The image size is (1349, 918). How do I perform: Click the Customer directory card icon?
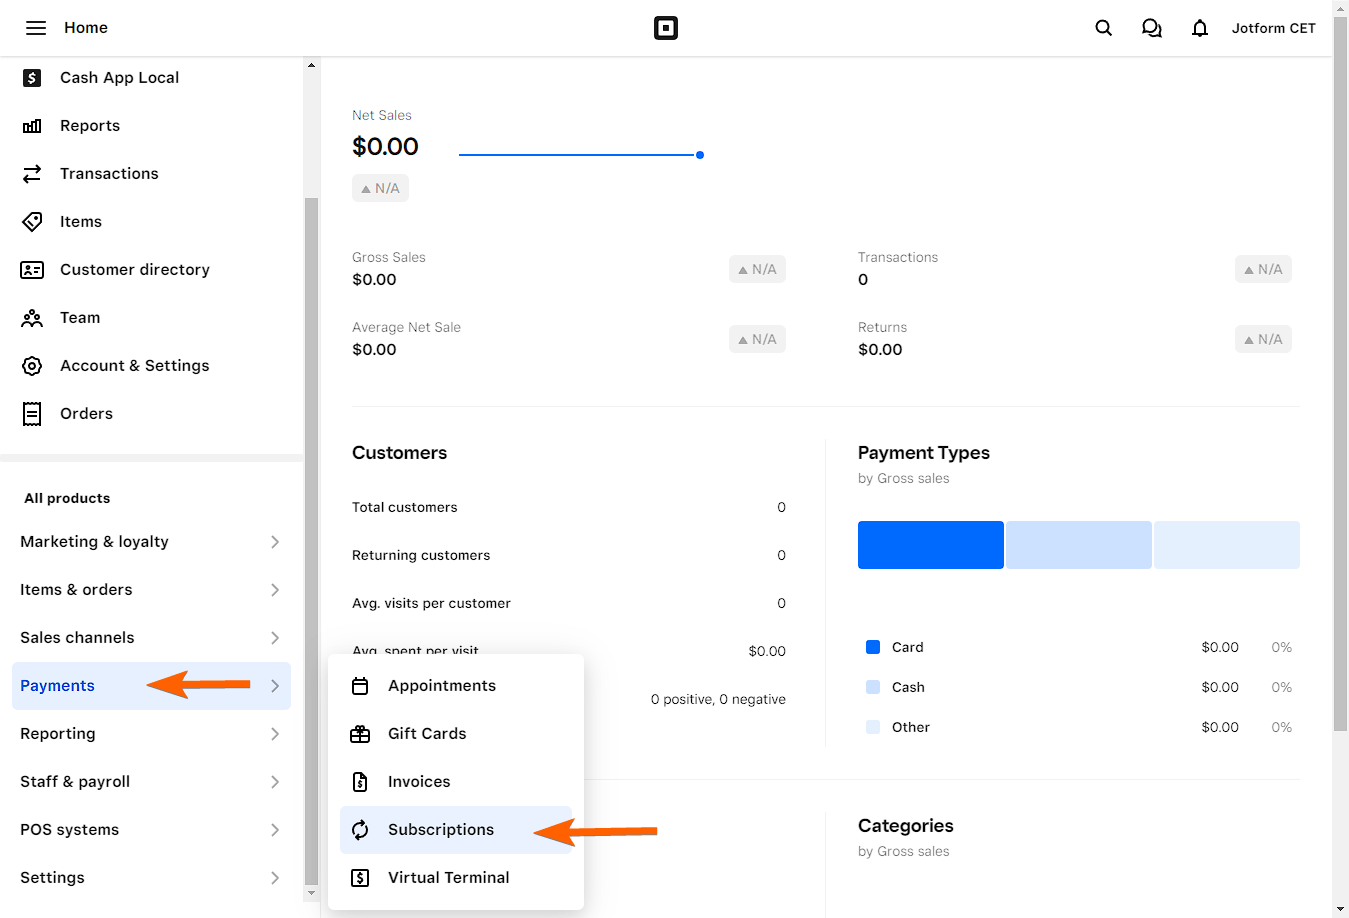tap(32, 270)
